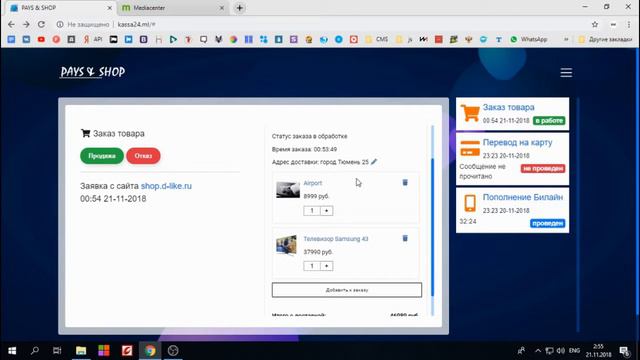Click the orange phone icon
The image size is (640, 360).
click(470, 203)
